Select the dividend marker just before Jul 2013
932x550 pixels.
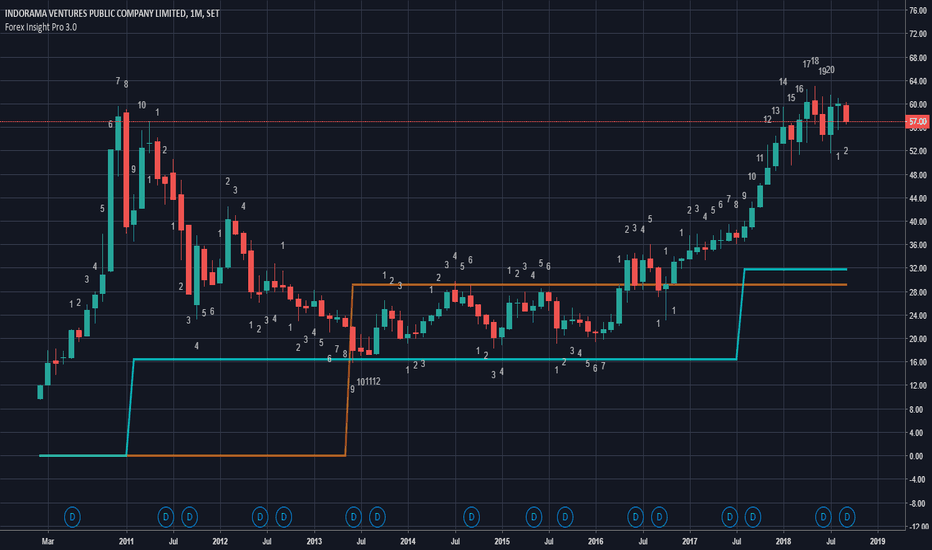[x=354, y=517]
